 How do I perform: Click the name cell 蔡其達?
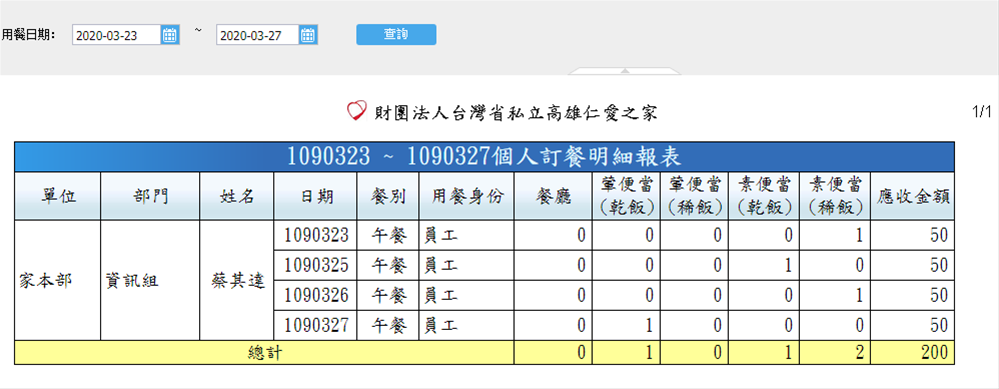(237, 281)
